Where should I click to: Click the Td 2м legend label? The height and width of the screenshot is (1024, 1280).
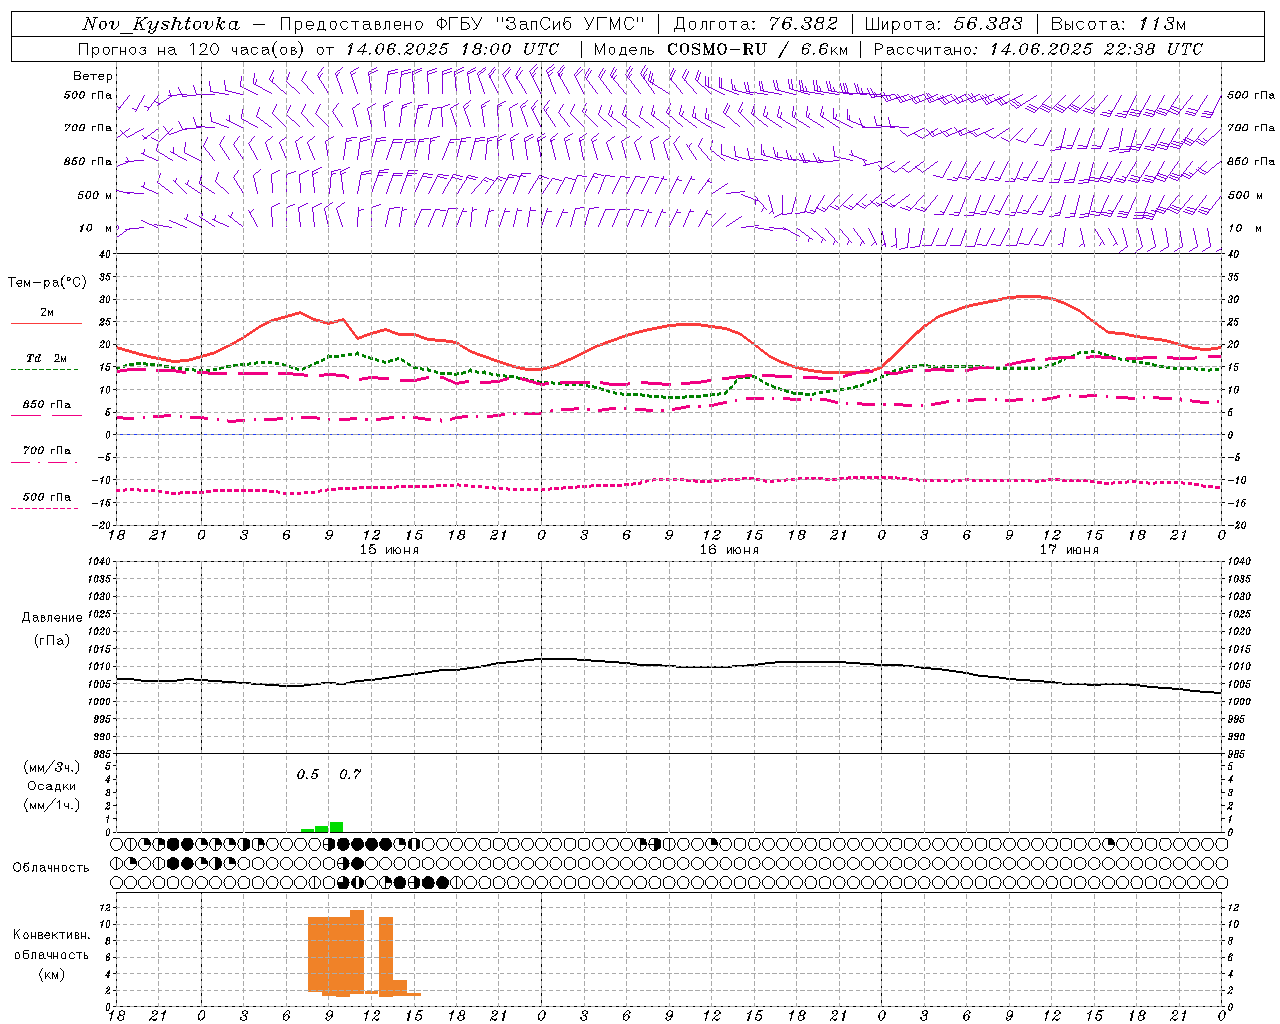47,358
